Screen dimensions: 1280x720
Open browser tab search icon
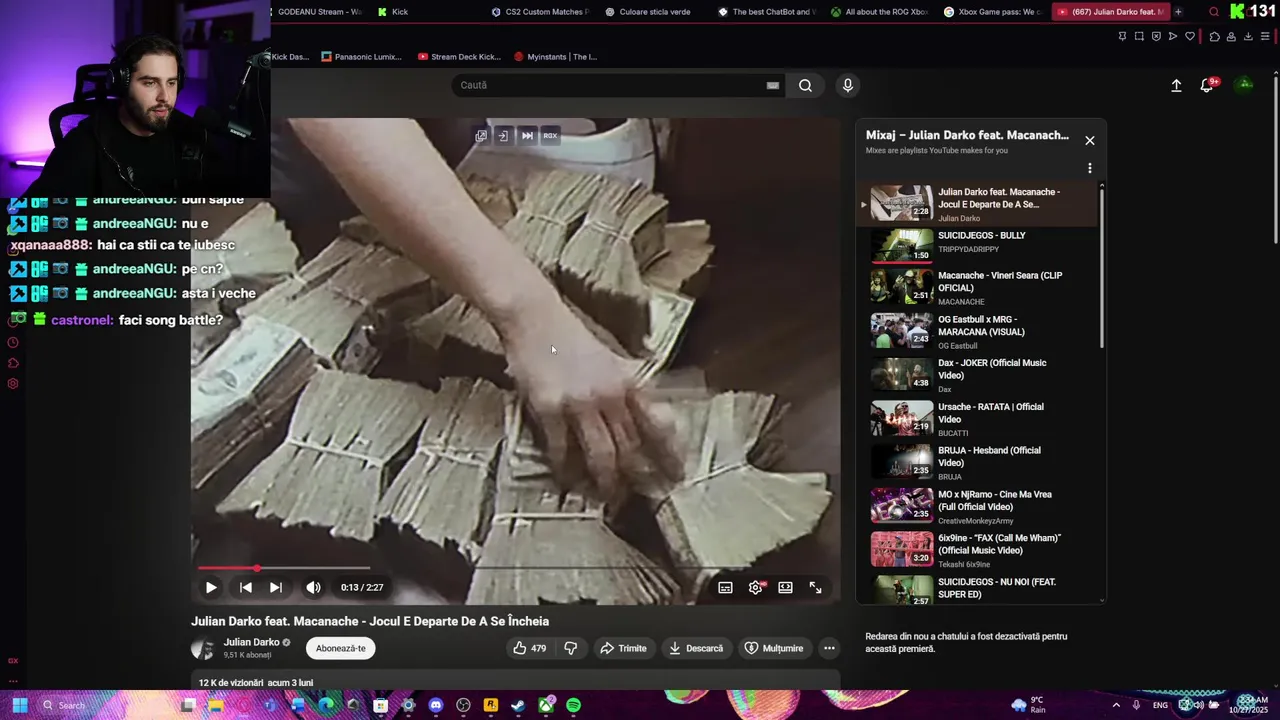click(1214, 12)
